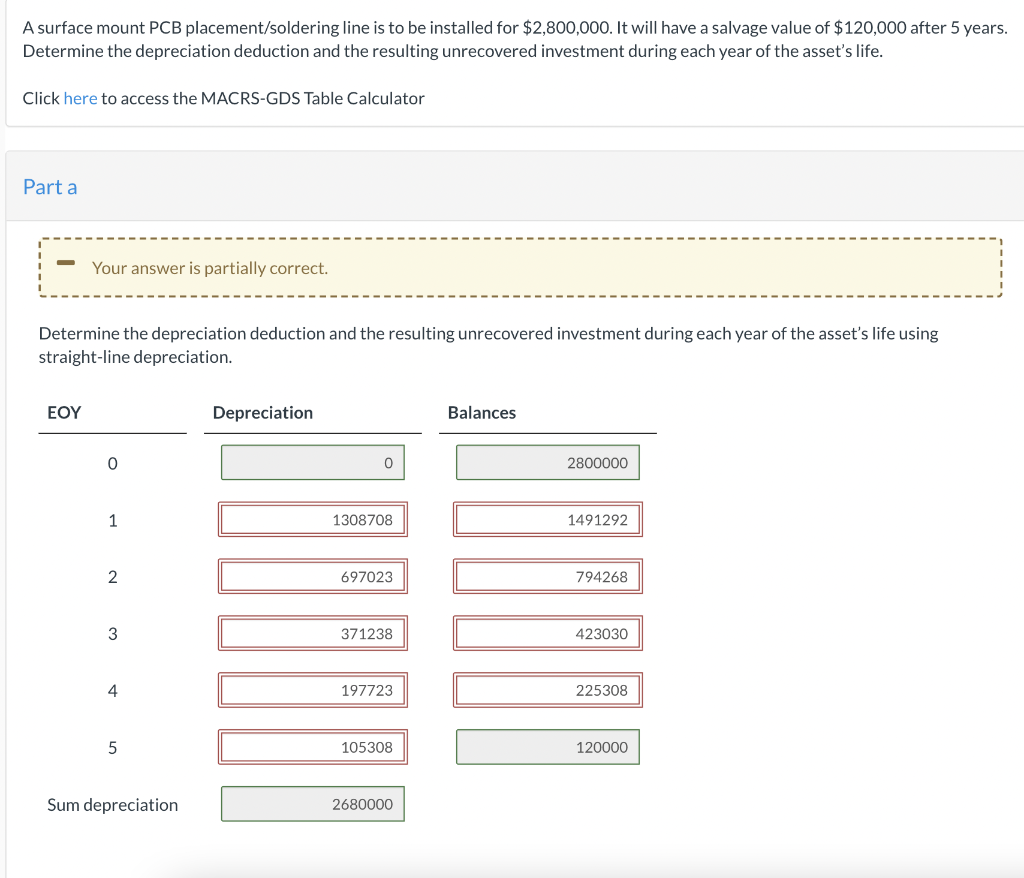This screenshot has width=1024, height=878.
Task: Edit the year 3 depreciation field 371238
Action: tap(313, 633)
